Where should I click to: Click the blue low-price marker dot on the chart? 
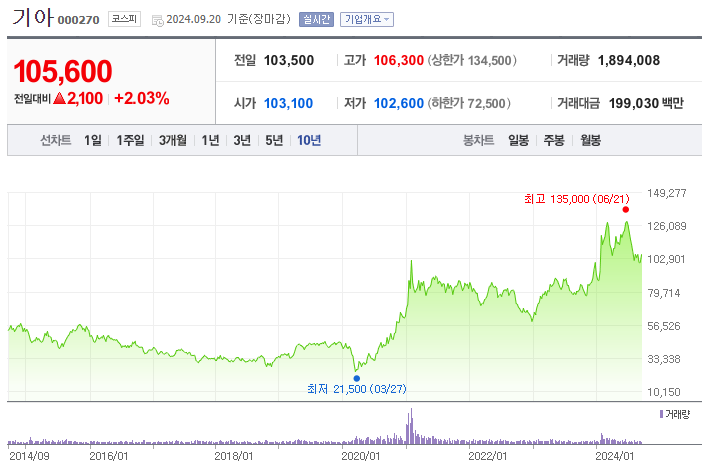tap(356, 378)
